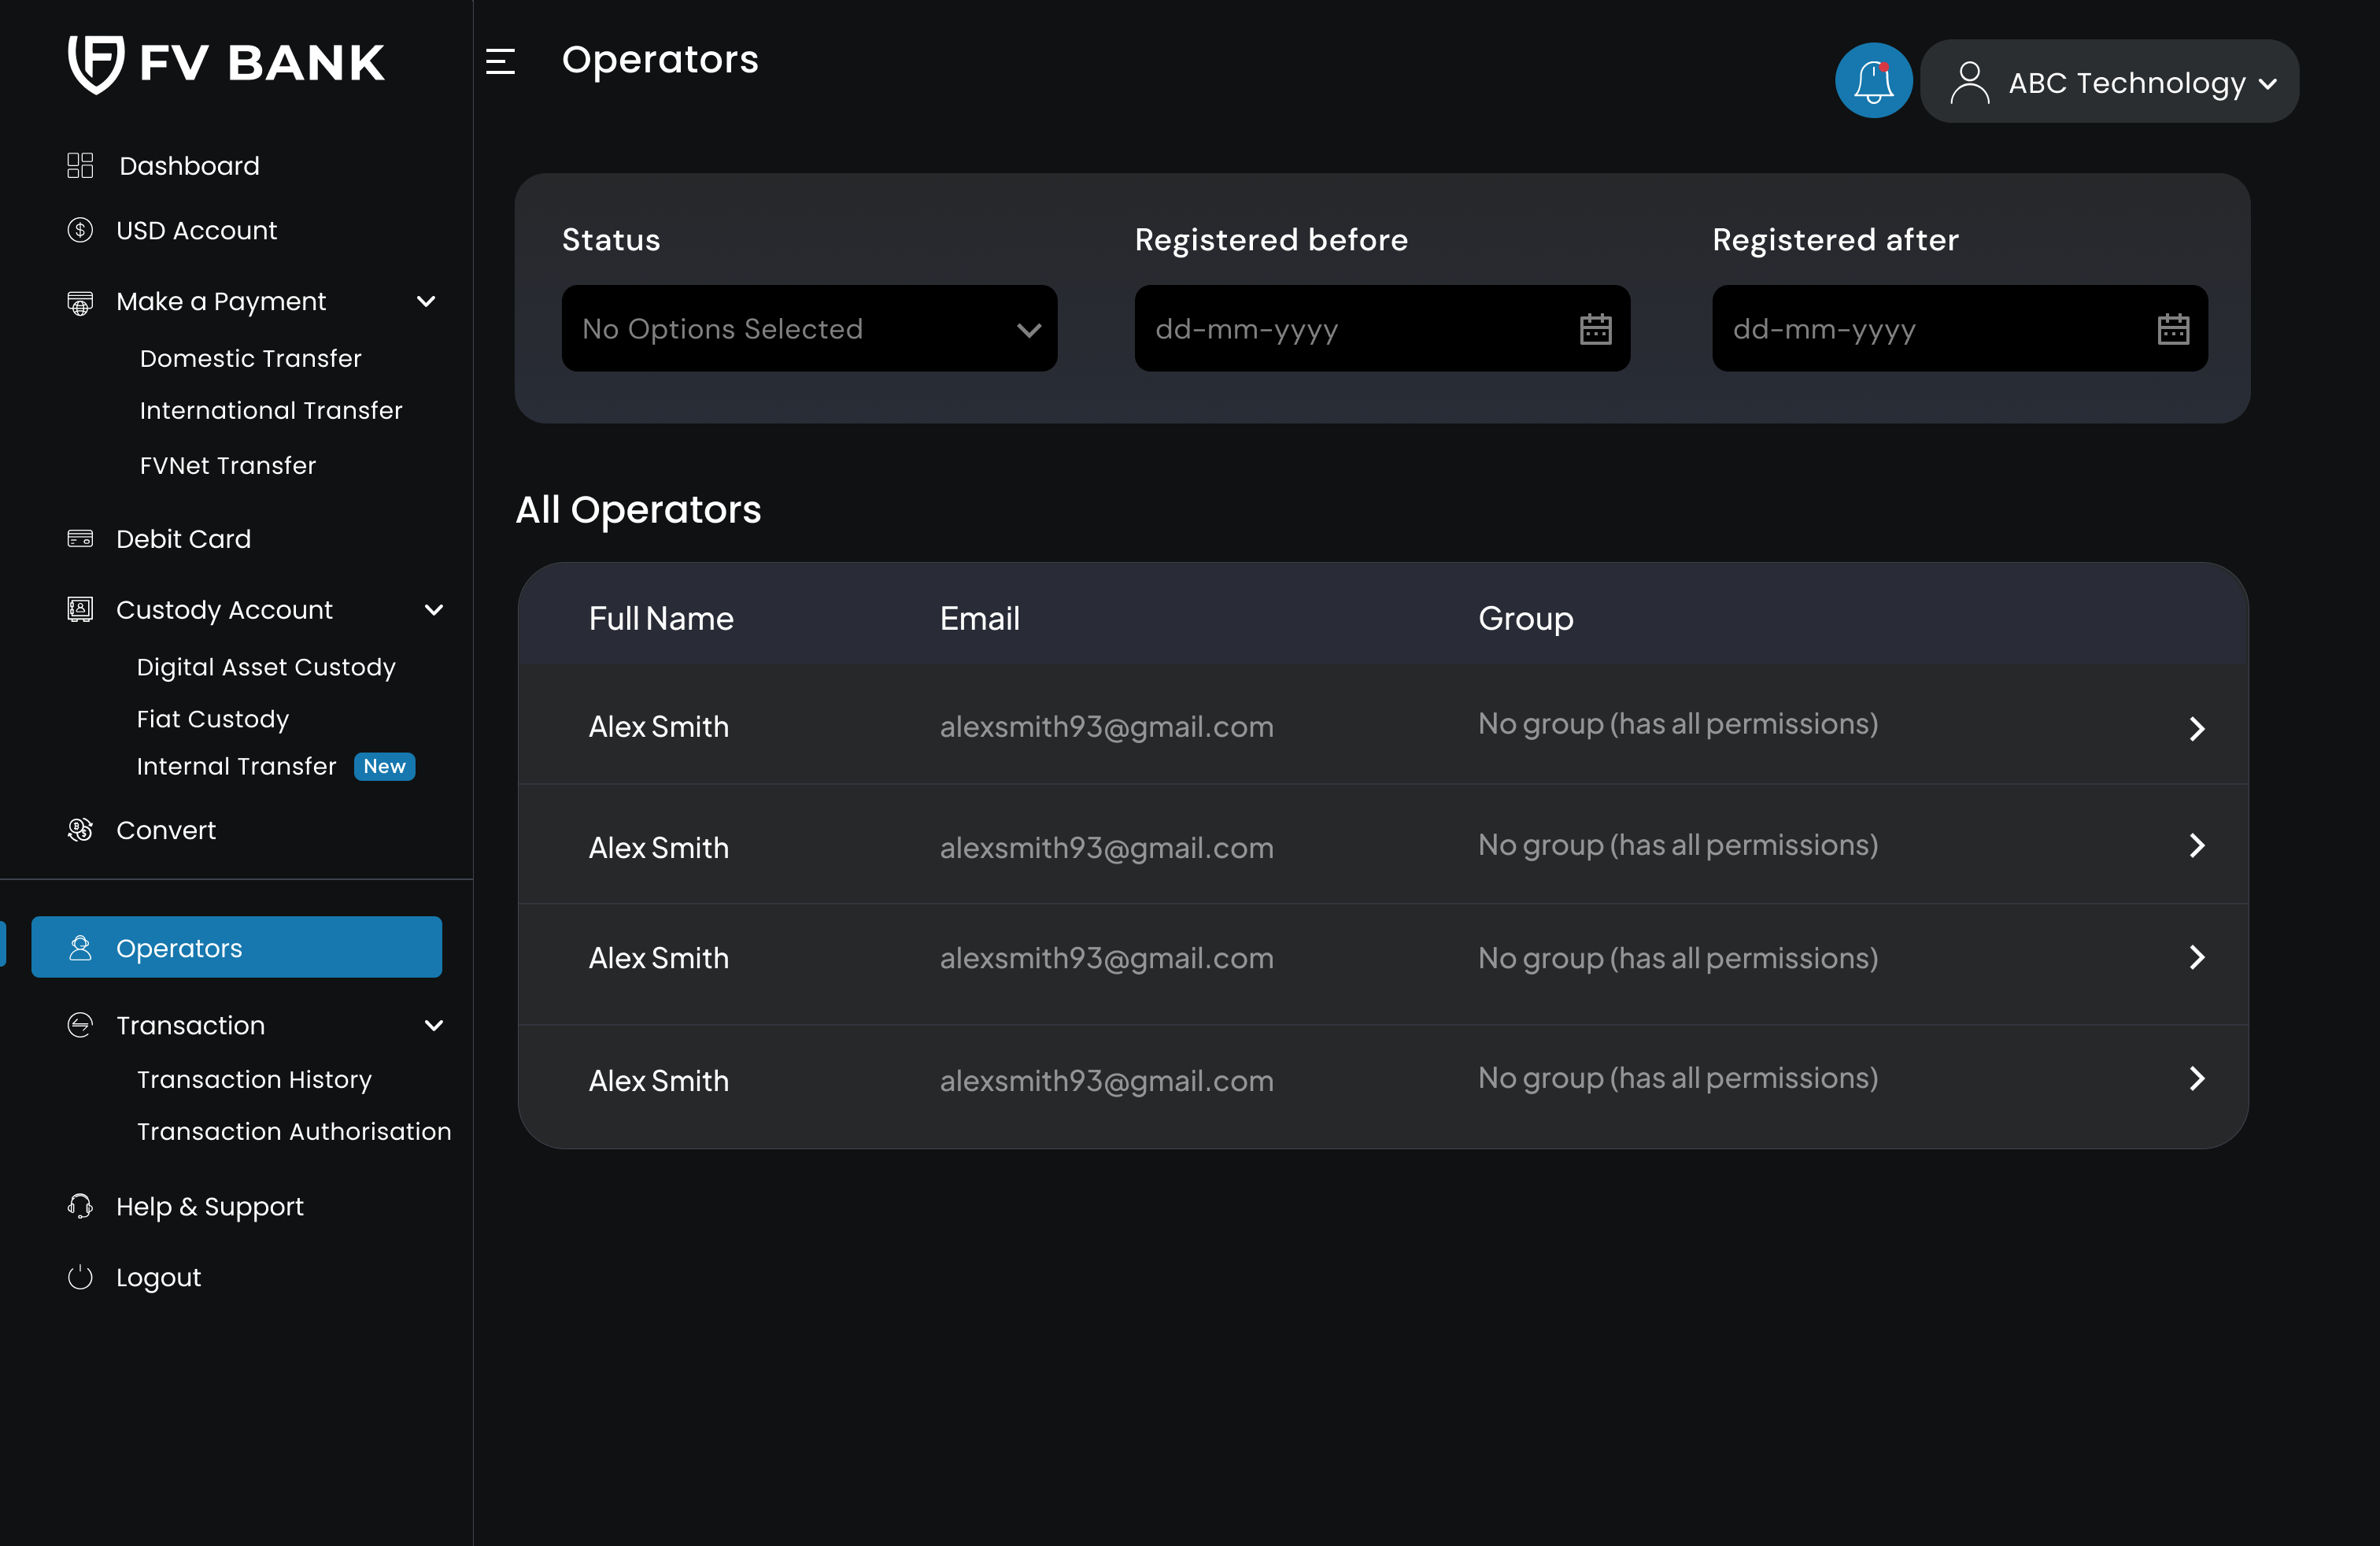Go to Transaction History page
2380x1546 pixels.
click(x=254, y=1079)
